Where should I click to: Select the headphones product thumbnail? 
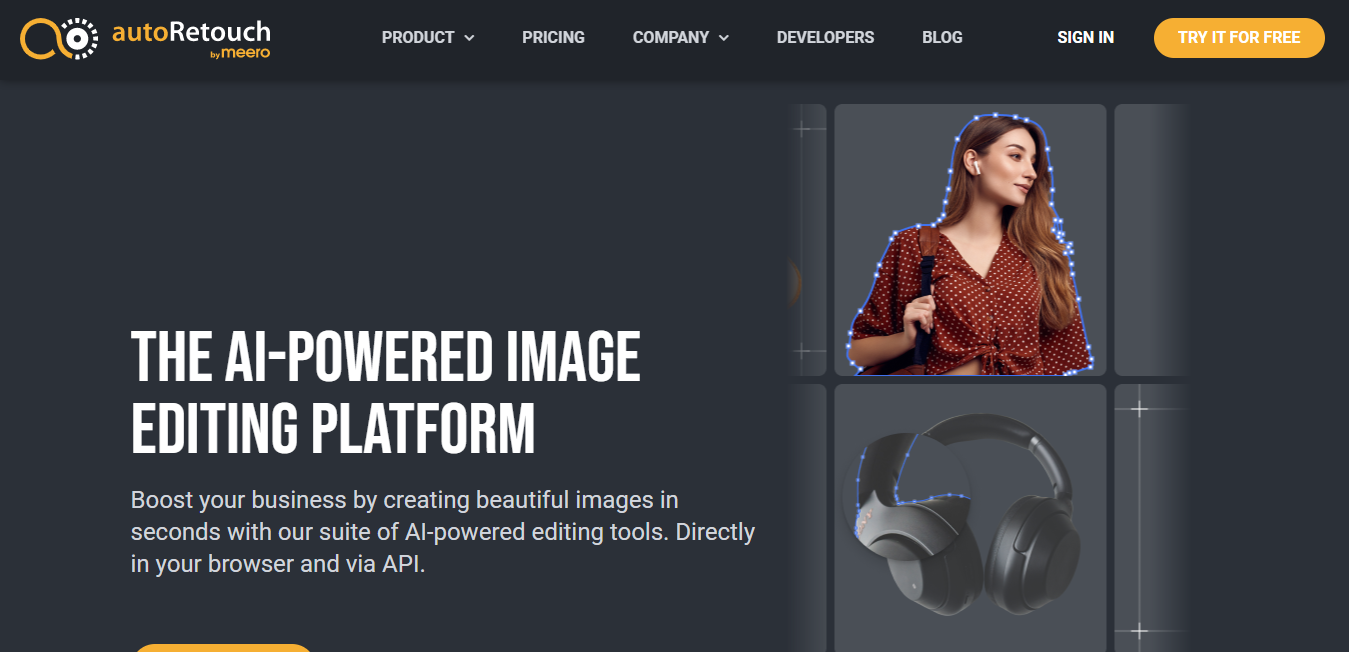coord(970,518)
